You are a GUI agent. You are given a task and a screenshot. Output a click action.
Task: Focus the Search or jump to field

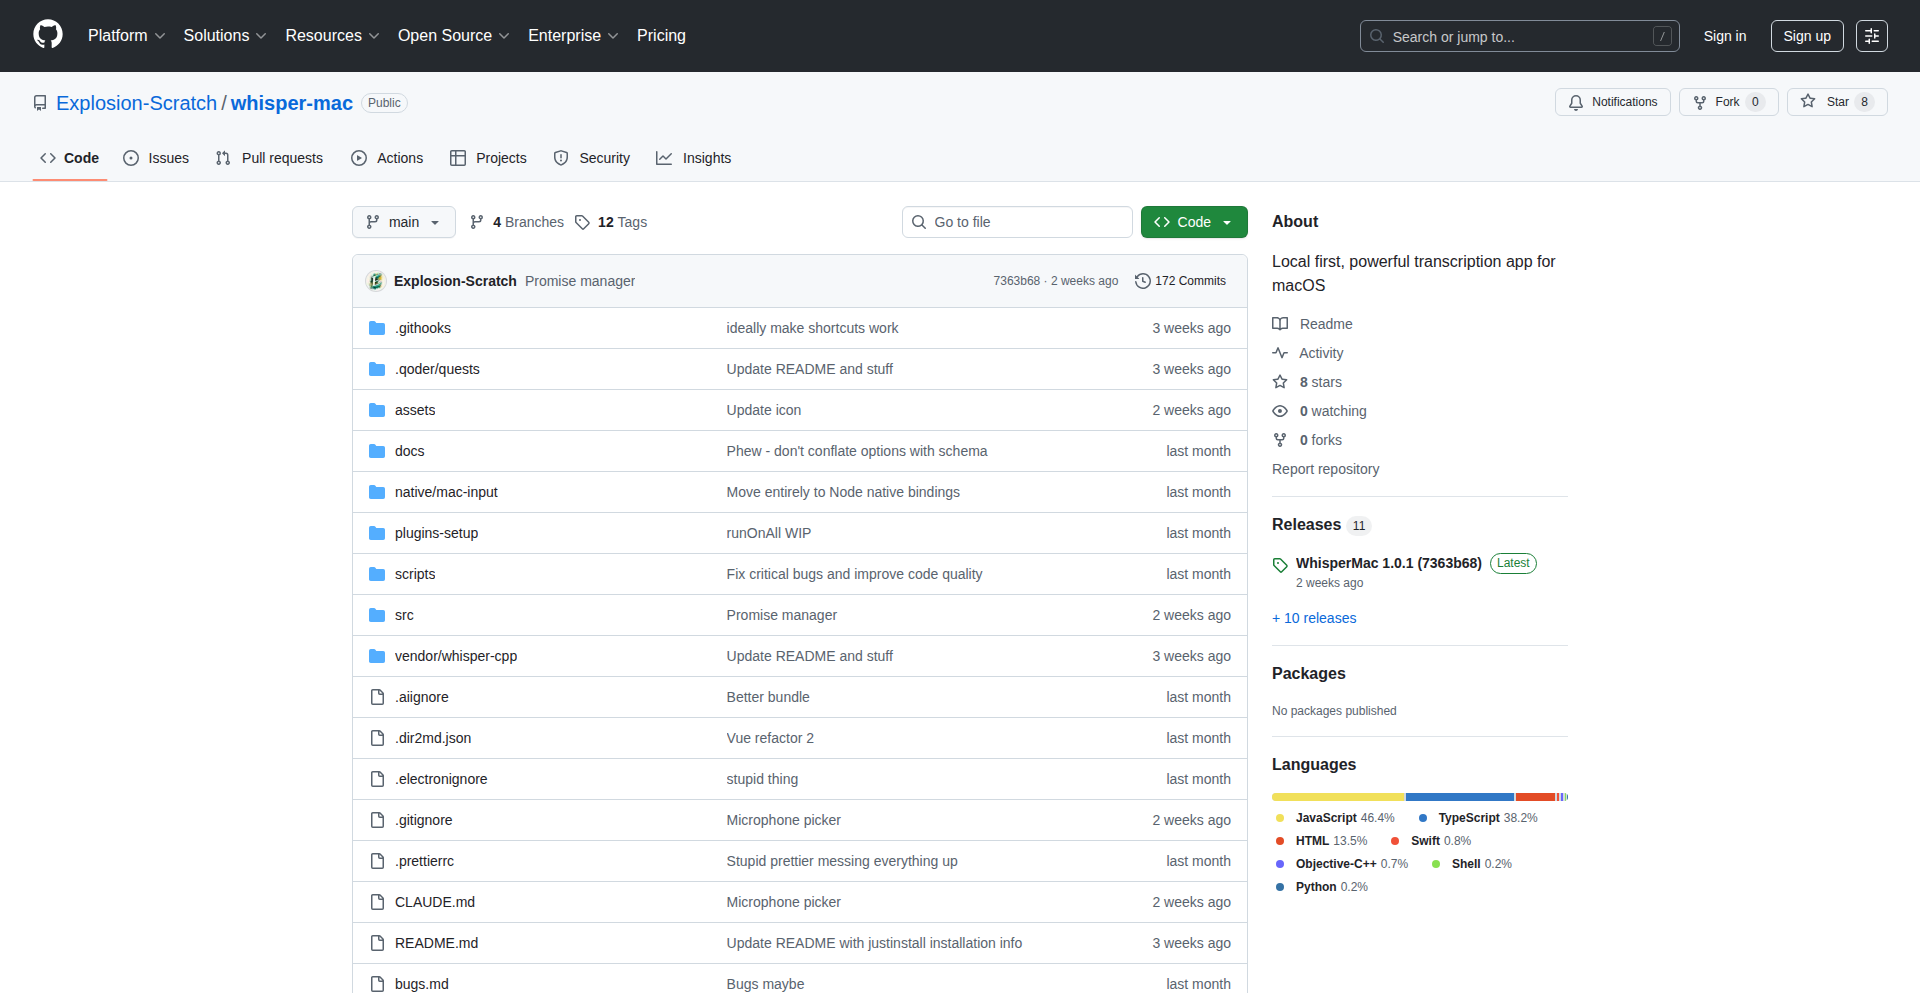(1519, 36)
